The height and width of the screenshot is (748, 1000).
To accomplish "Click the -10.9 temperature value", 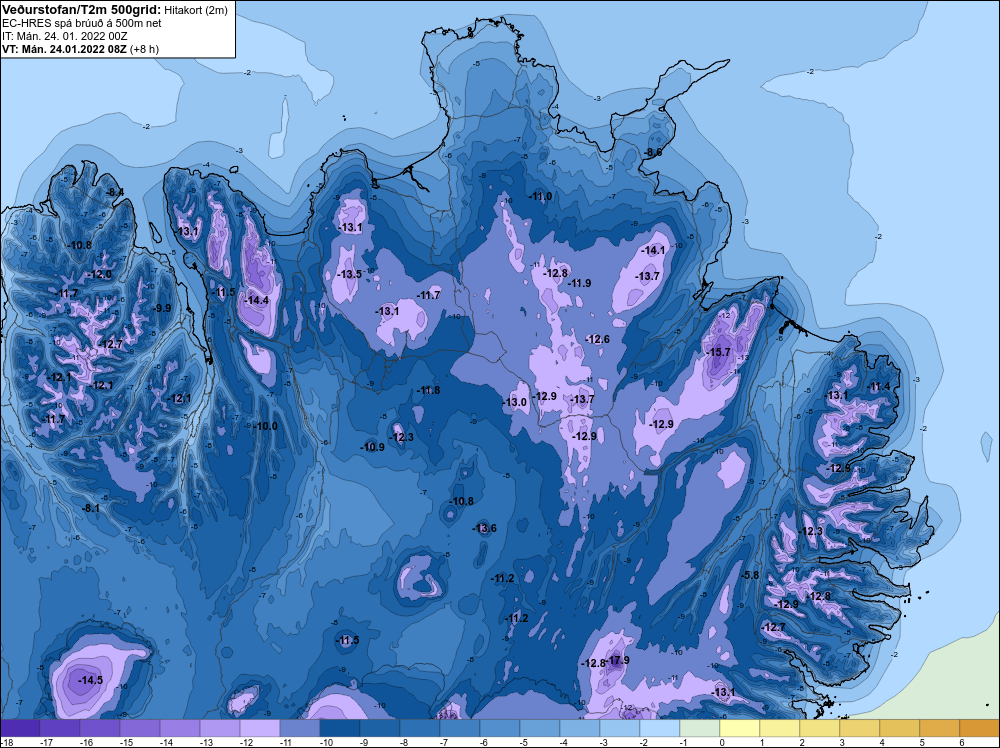I will pos(372,447).
